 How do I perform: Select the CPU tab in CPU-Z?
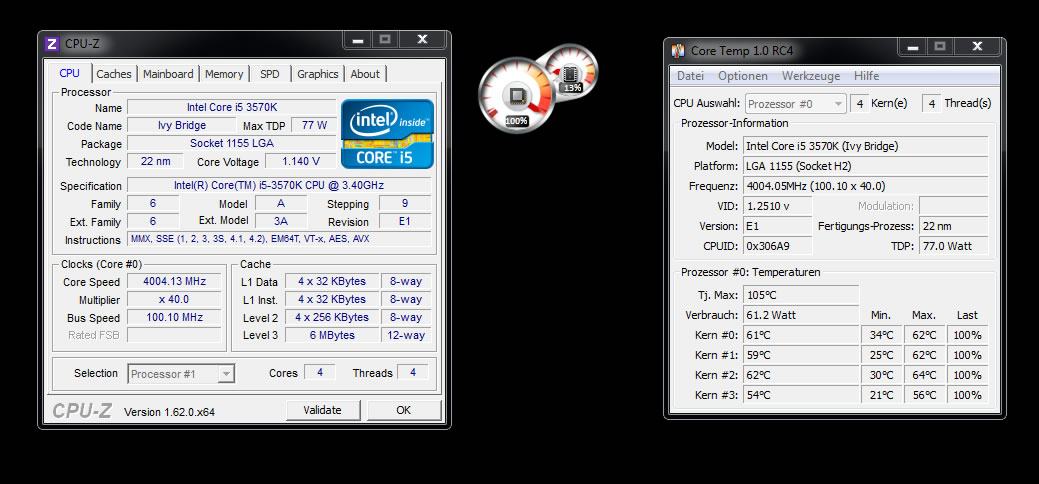tap(69, 73)
